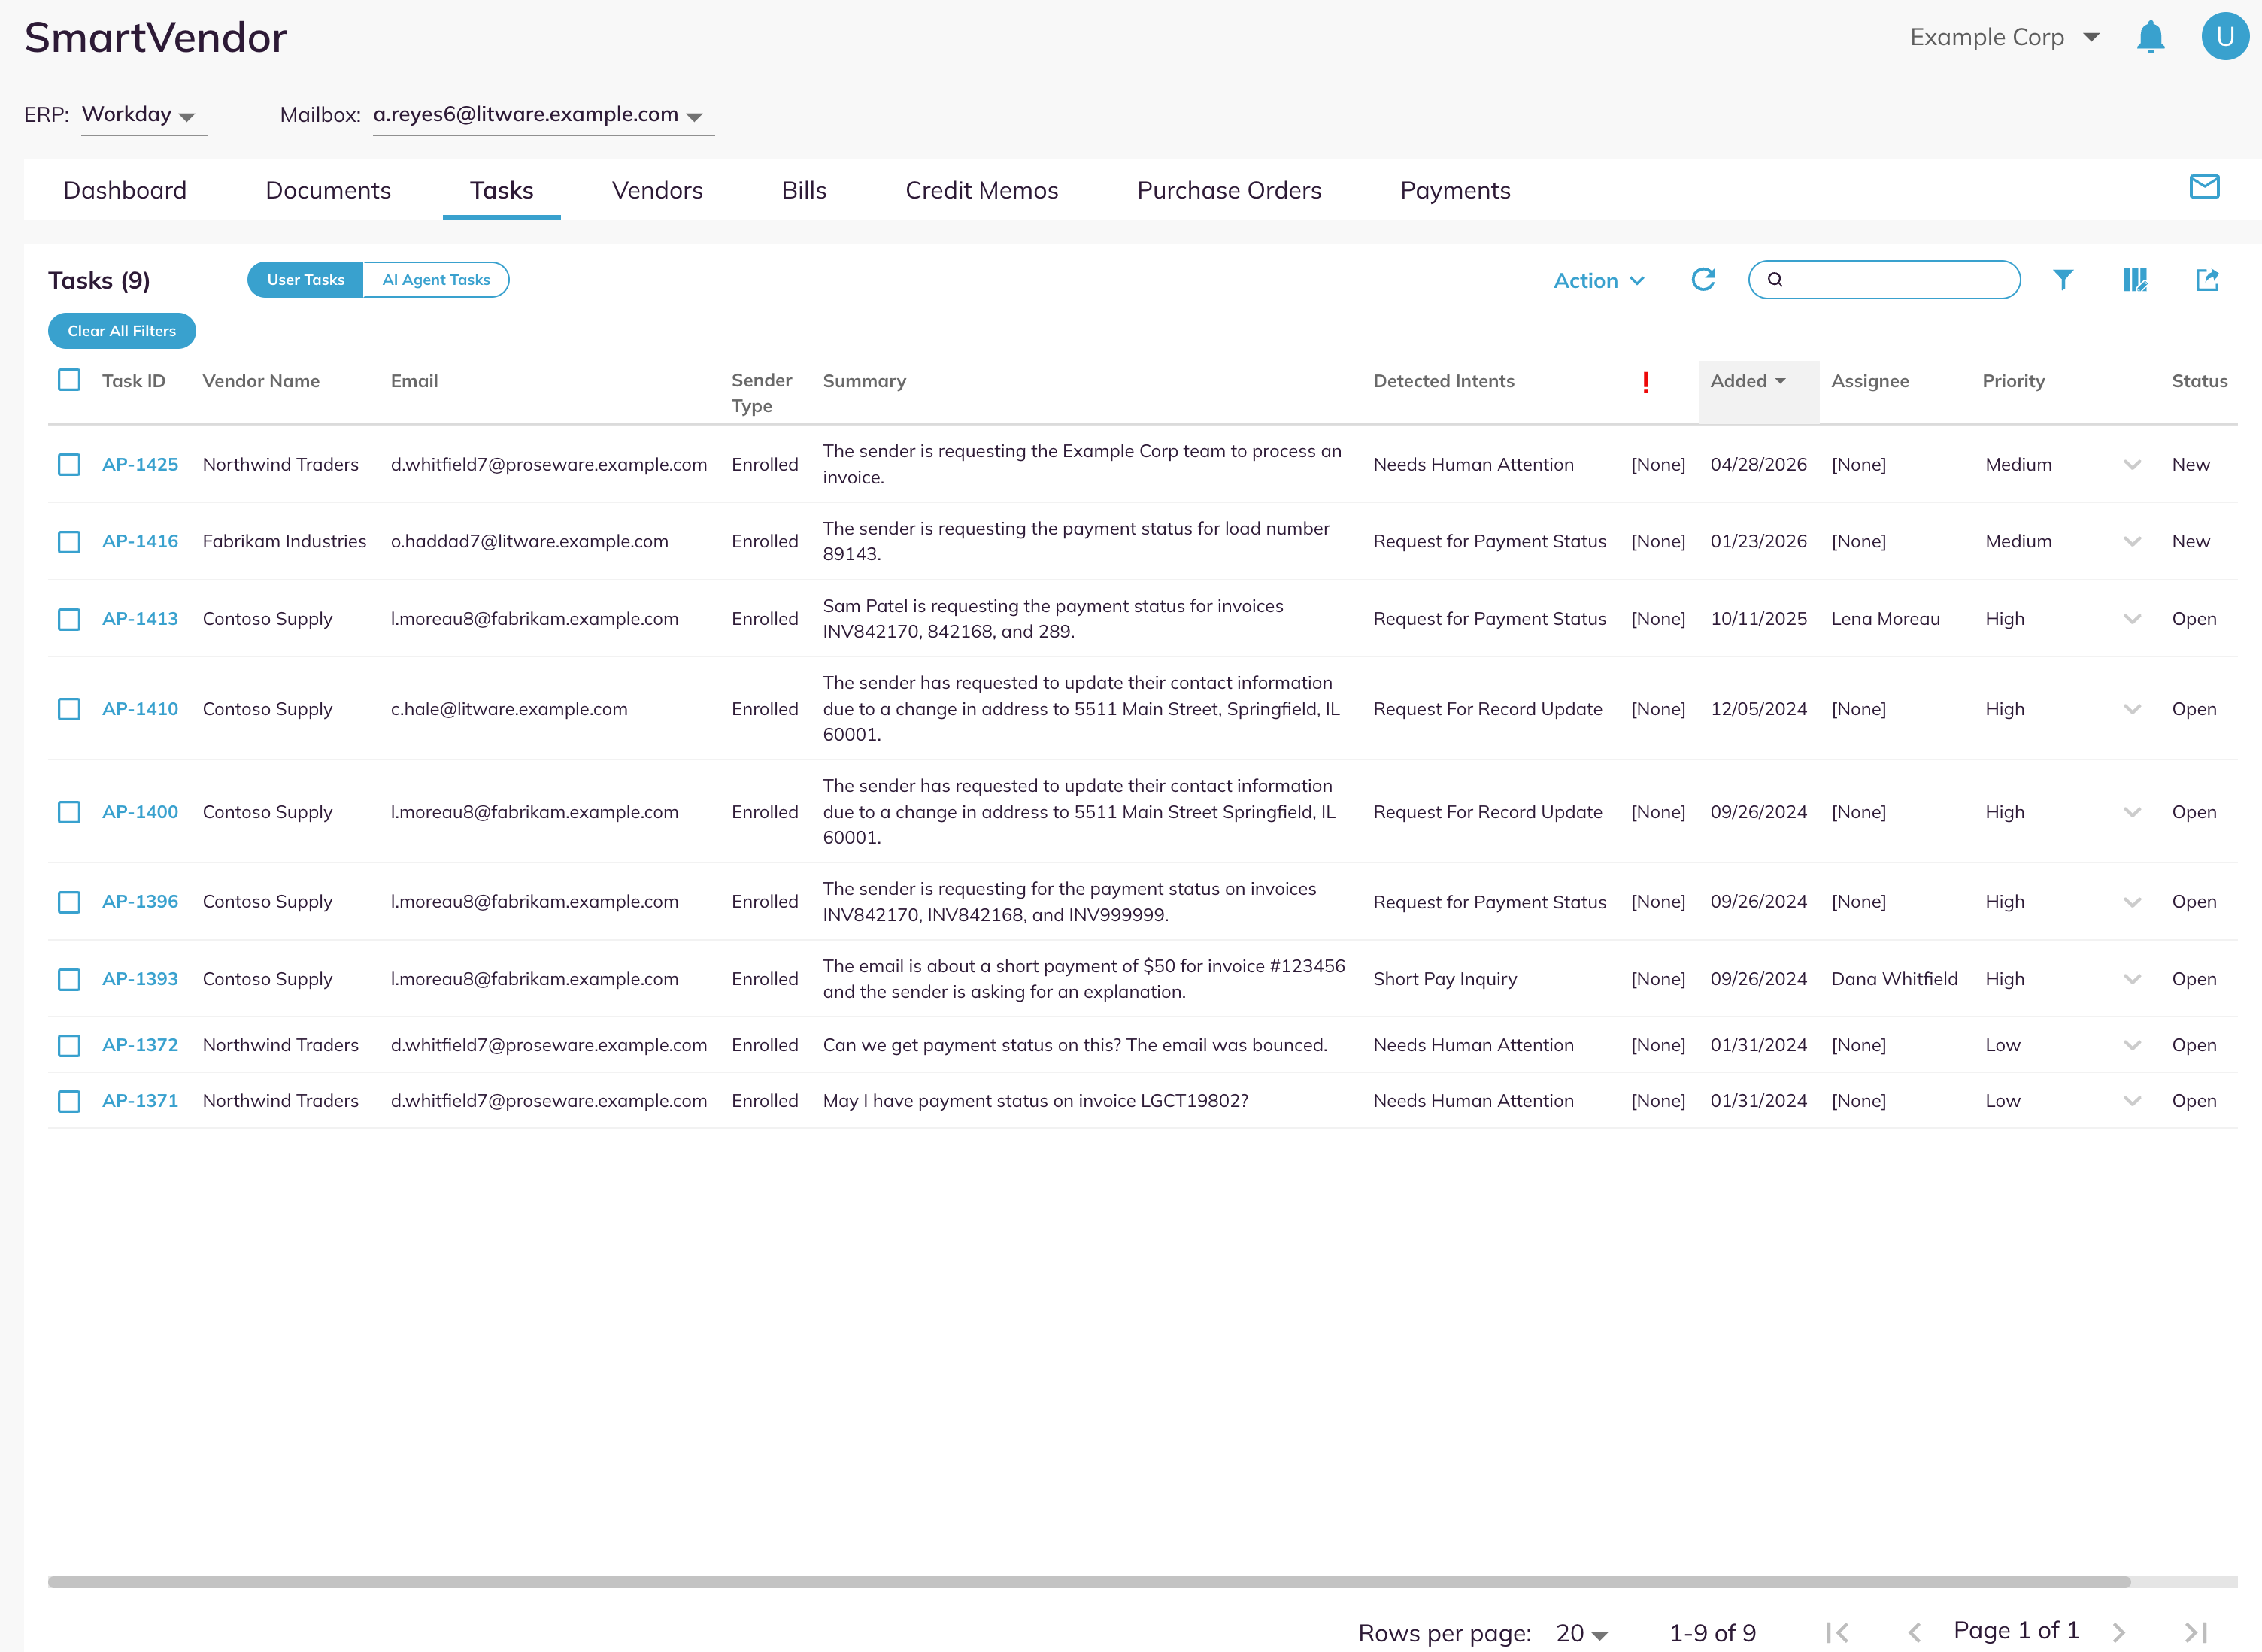Refresh the tasks list

(x=1703, y=280)
